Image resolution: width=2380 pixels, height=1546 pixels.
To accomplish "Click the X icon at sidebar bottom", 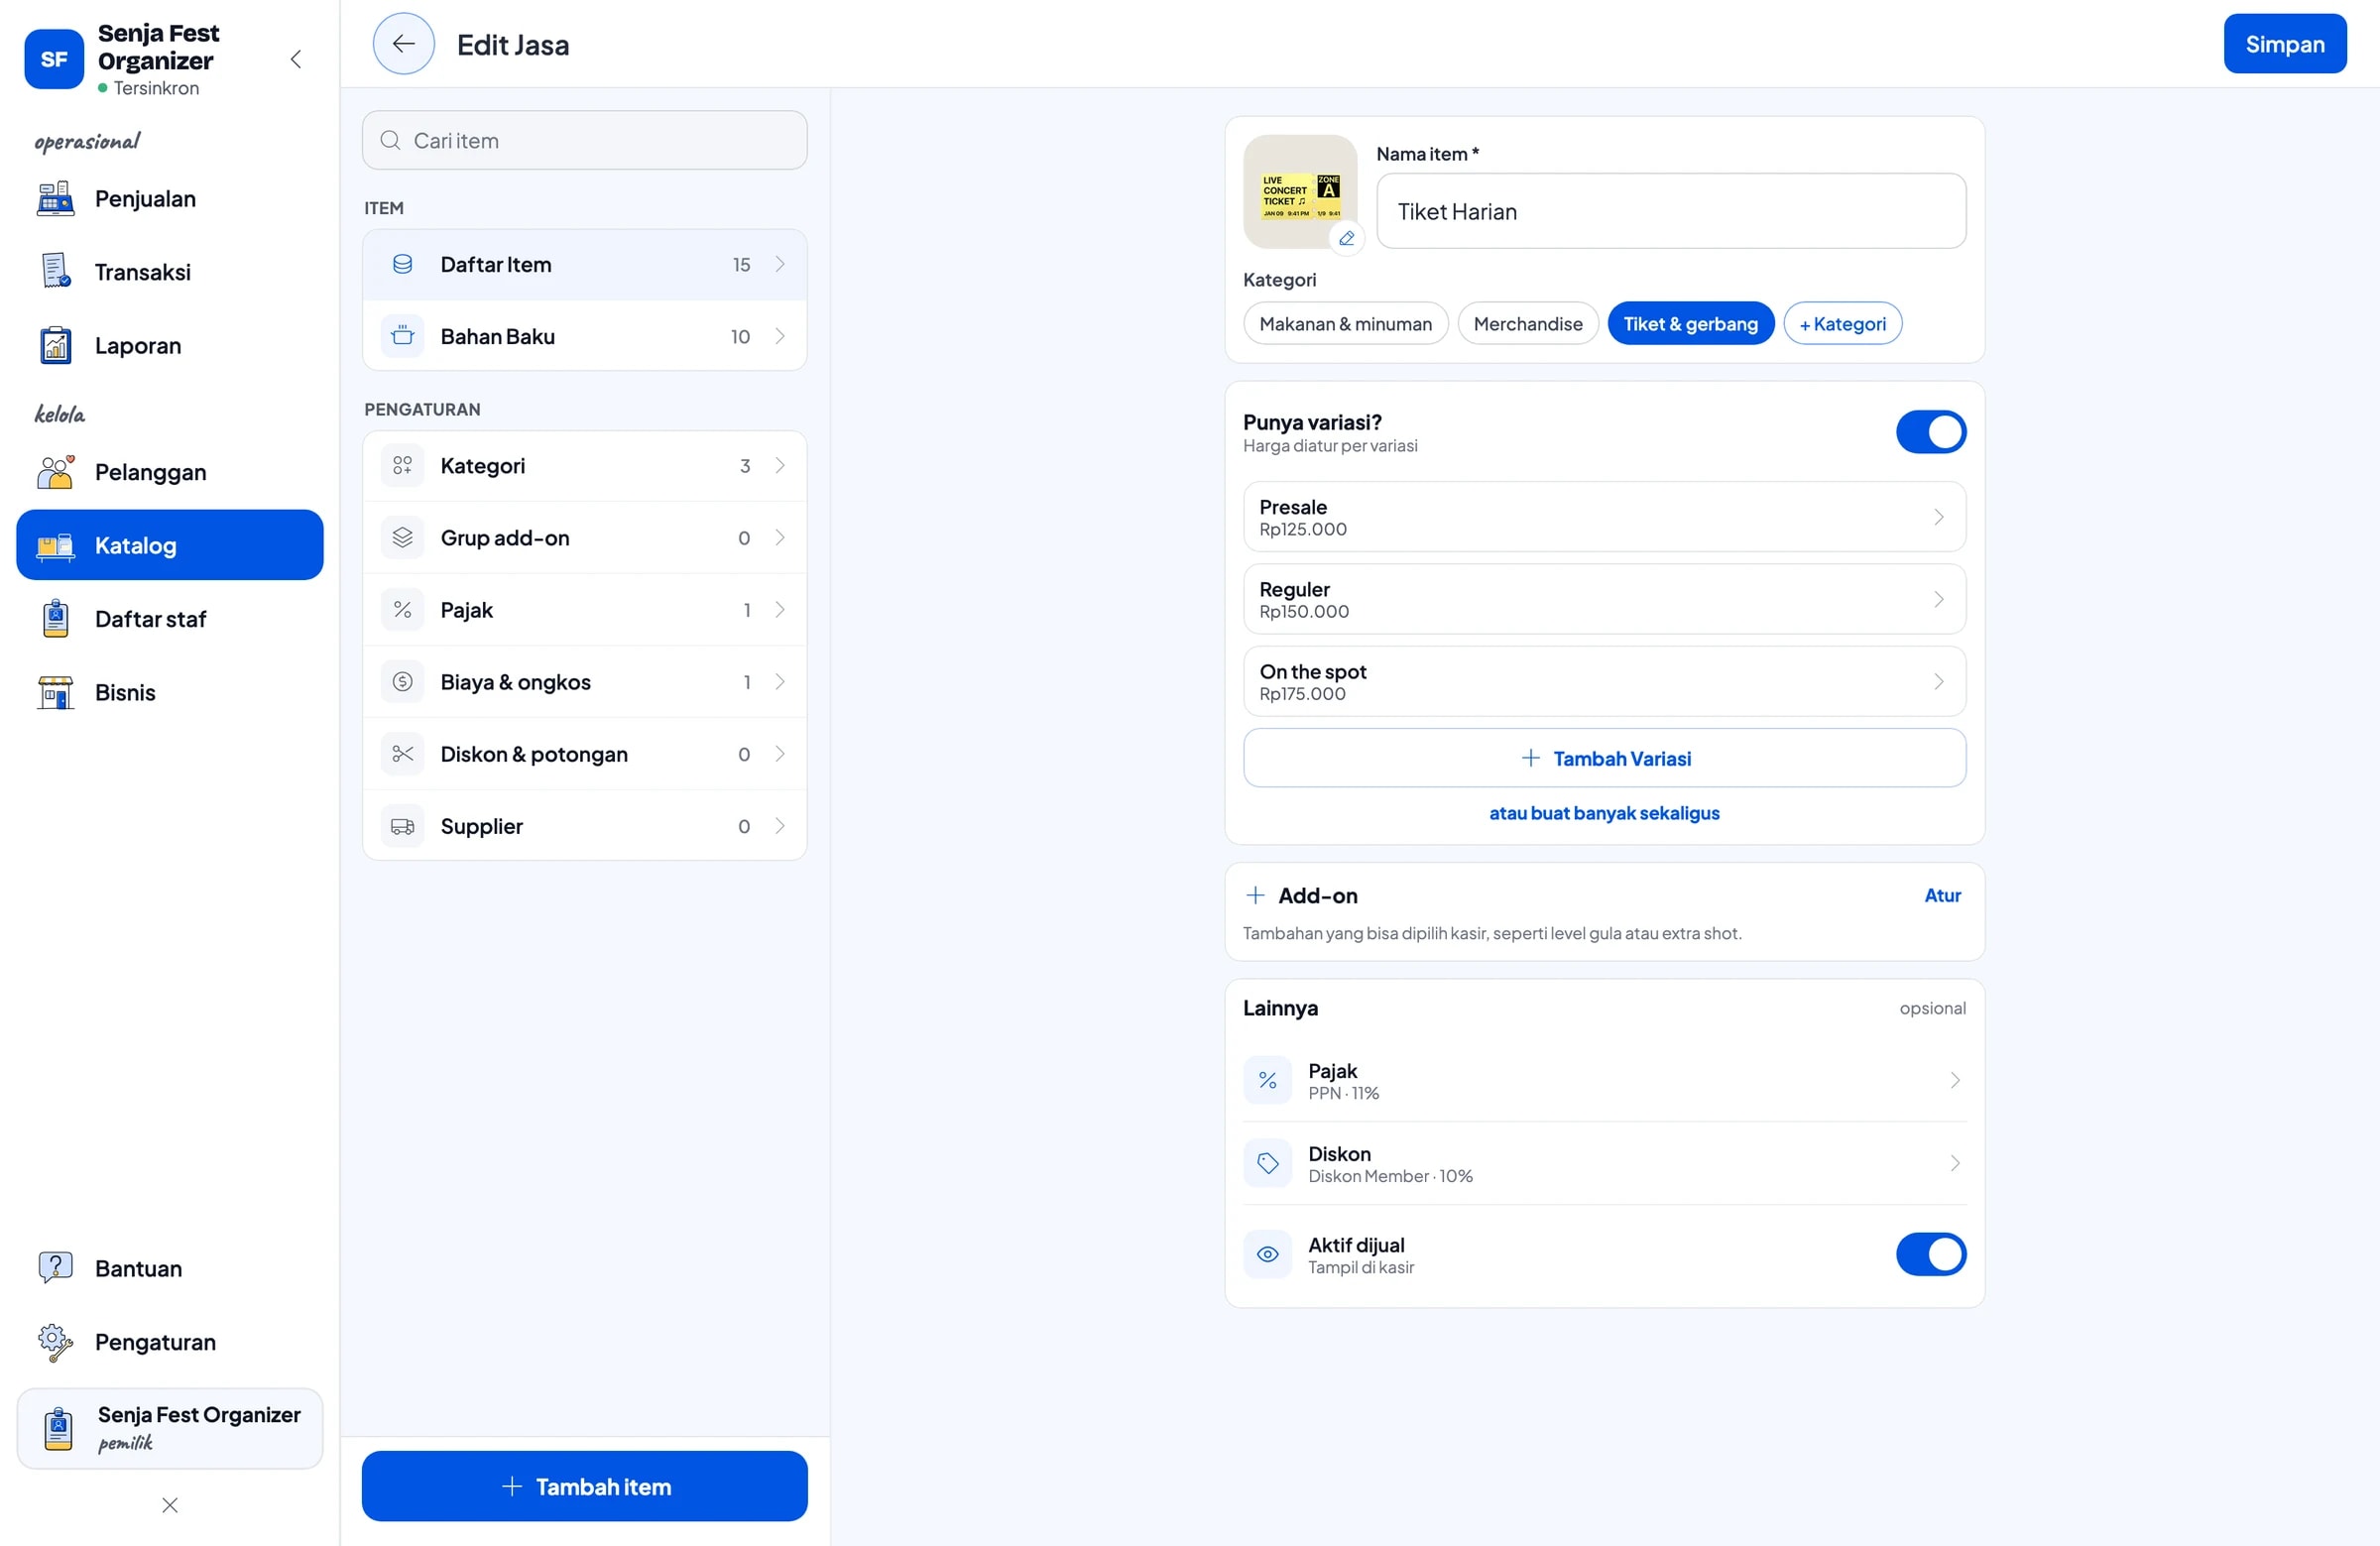I will click(170, 1505).
